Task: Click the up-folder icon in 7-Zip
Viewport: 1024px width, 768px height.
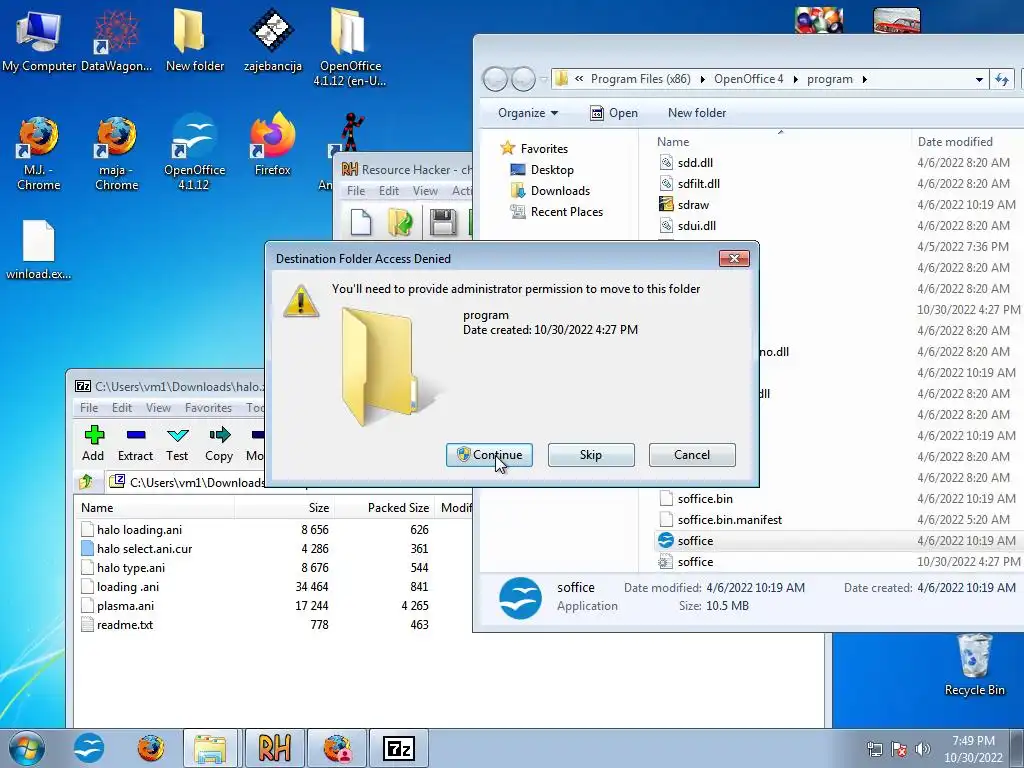Action: [86, 482]
